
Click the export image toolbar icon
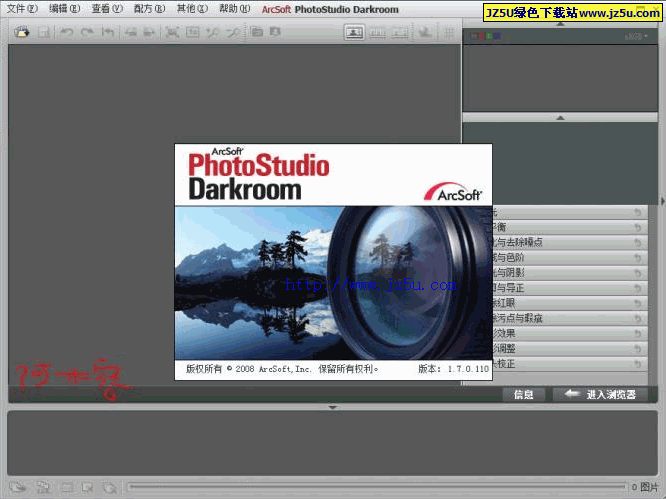pos(425,32)
